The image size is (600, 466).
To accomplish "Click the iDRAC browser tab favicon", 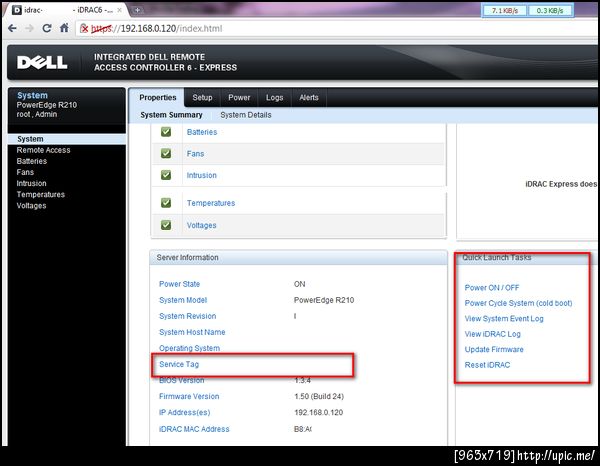I will pos(17,10).
